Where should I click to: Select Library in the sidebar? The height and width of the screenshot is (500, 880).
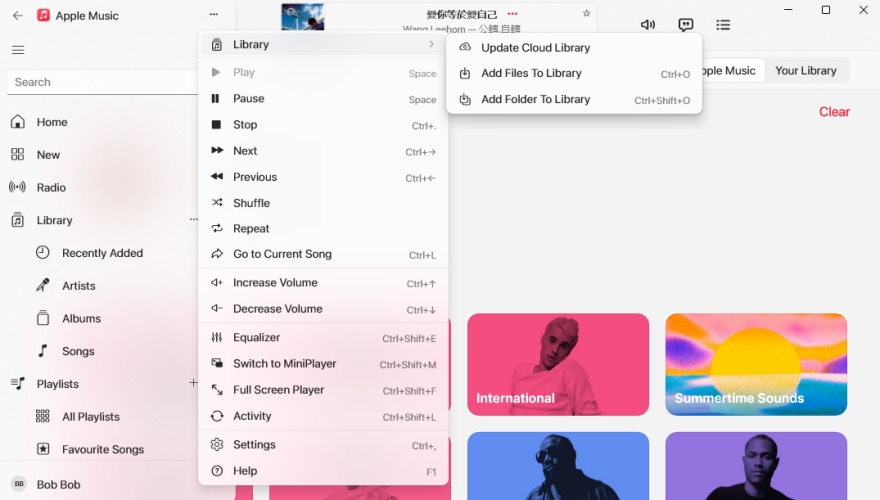pyautogui.click(x=54, y=220)
